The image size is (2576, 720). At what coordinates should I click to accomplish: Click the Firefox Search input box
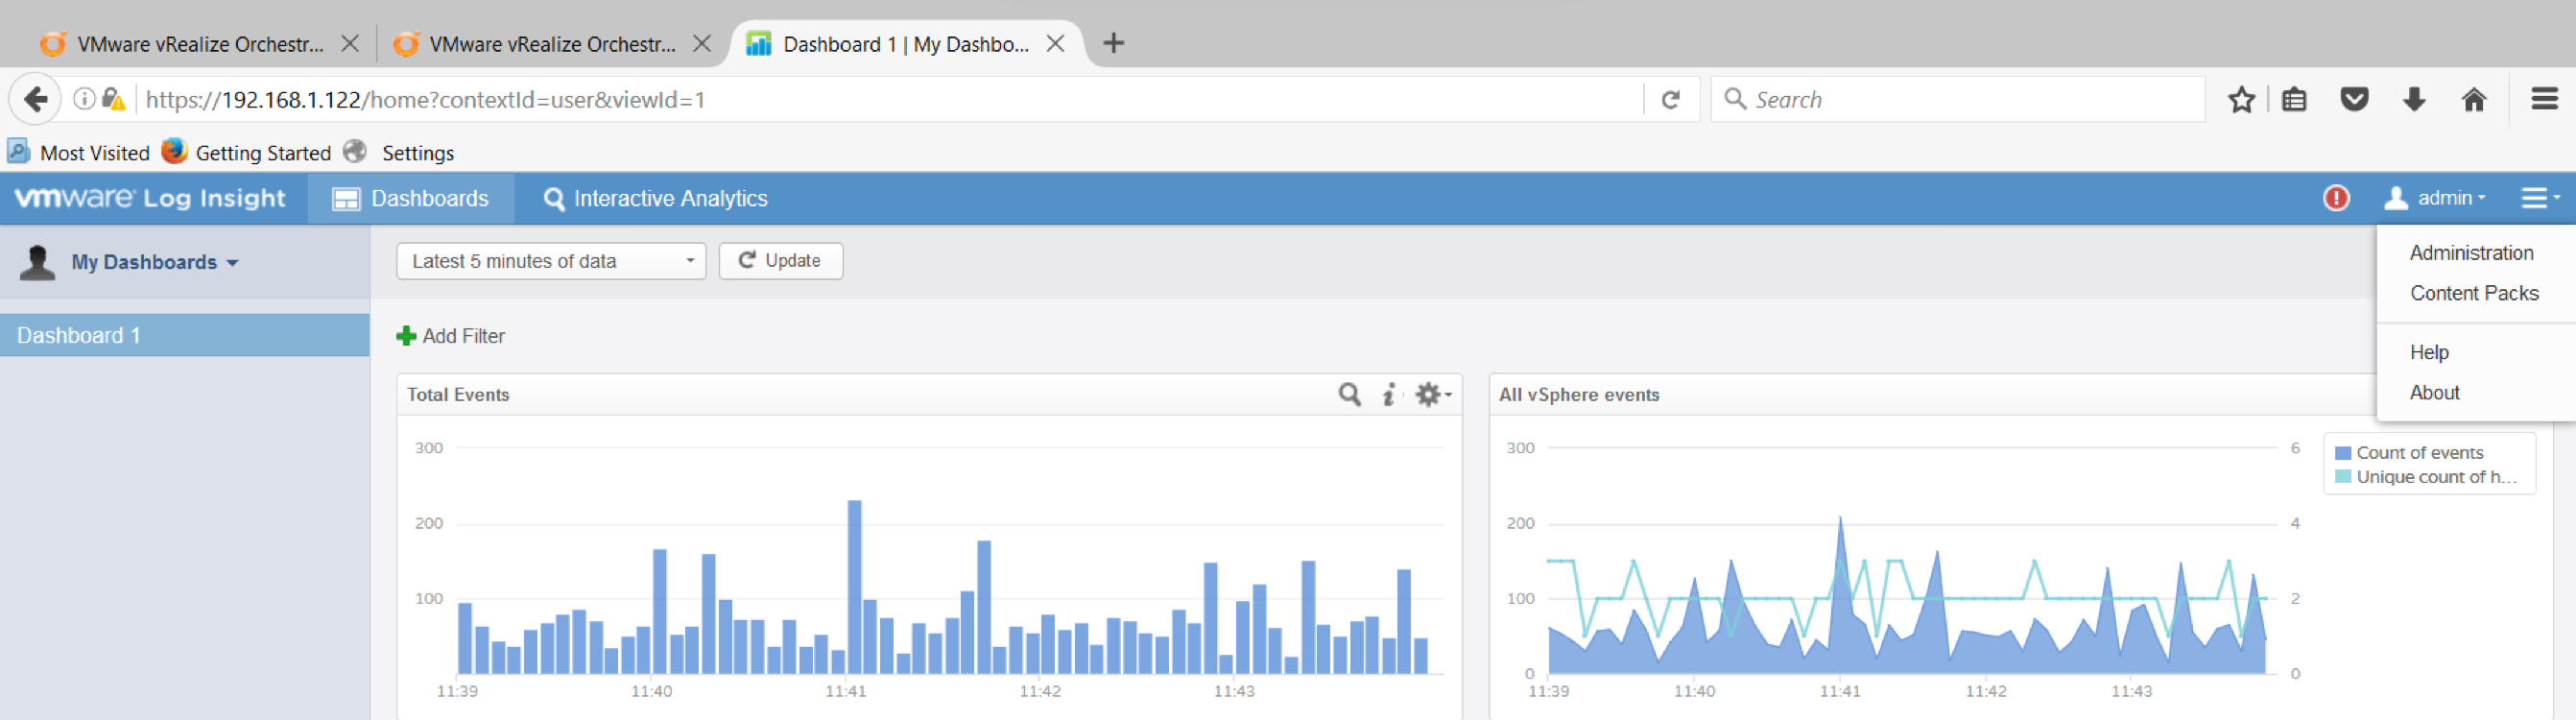pos(1957,99)
